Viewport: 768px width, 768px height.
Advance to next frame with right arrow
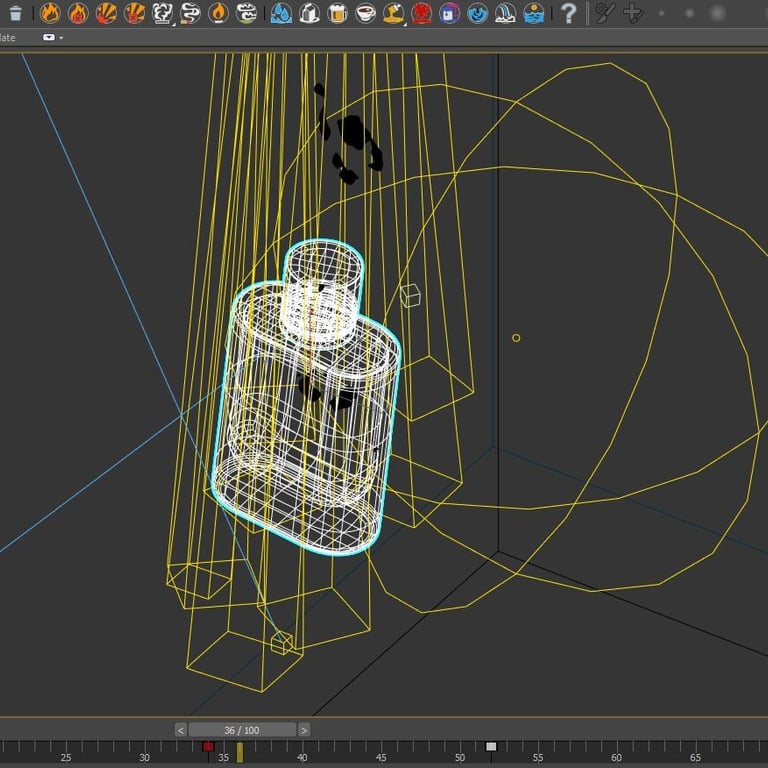click(x=304, y=730)
